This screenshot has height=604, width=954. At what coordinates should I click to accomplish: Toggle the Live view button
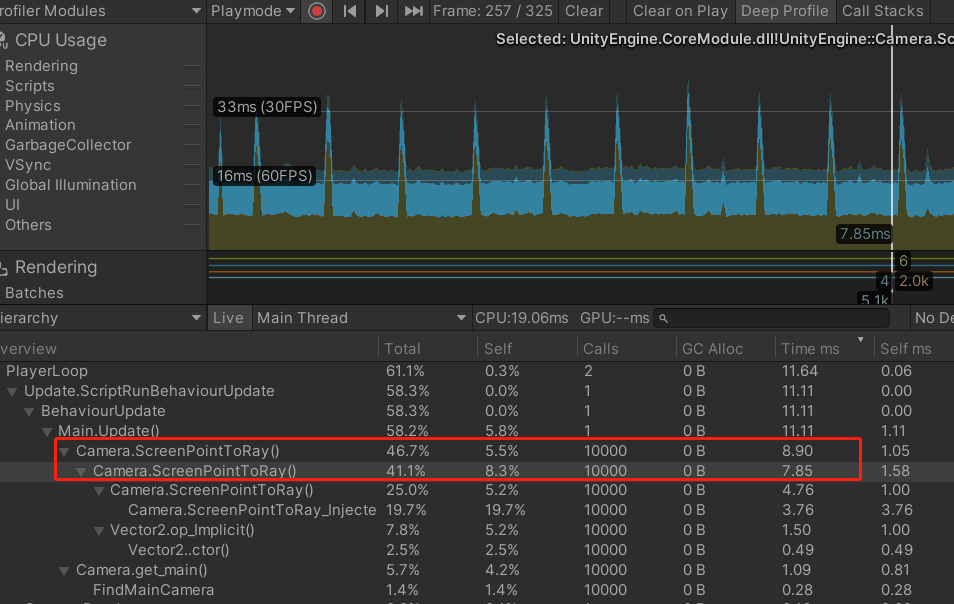[229, 317]
